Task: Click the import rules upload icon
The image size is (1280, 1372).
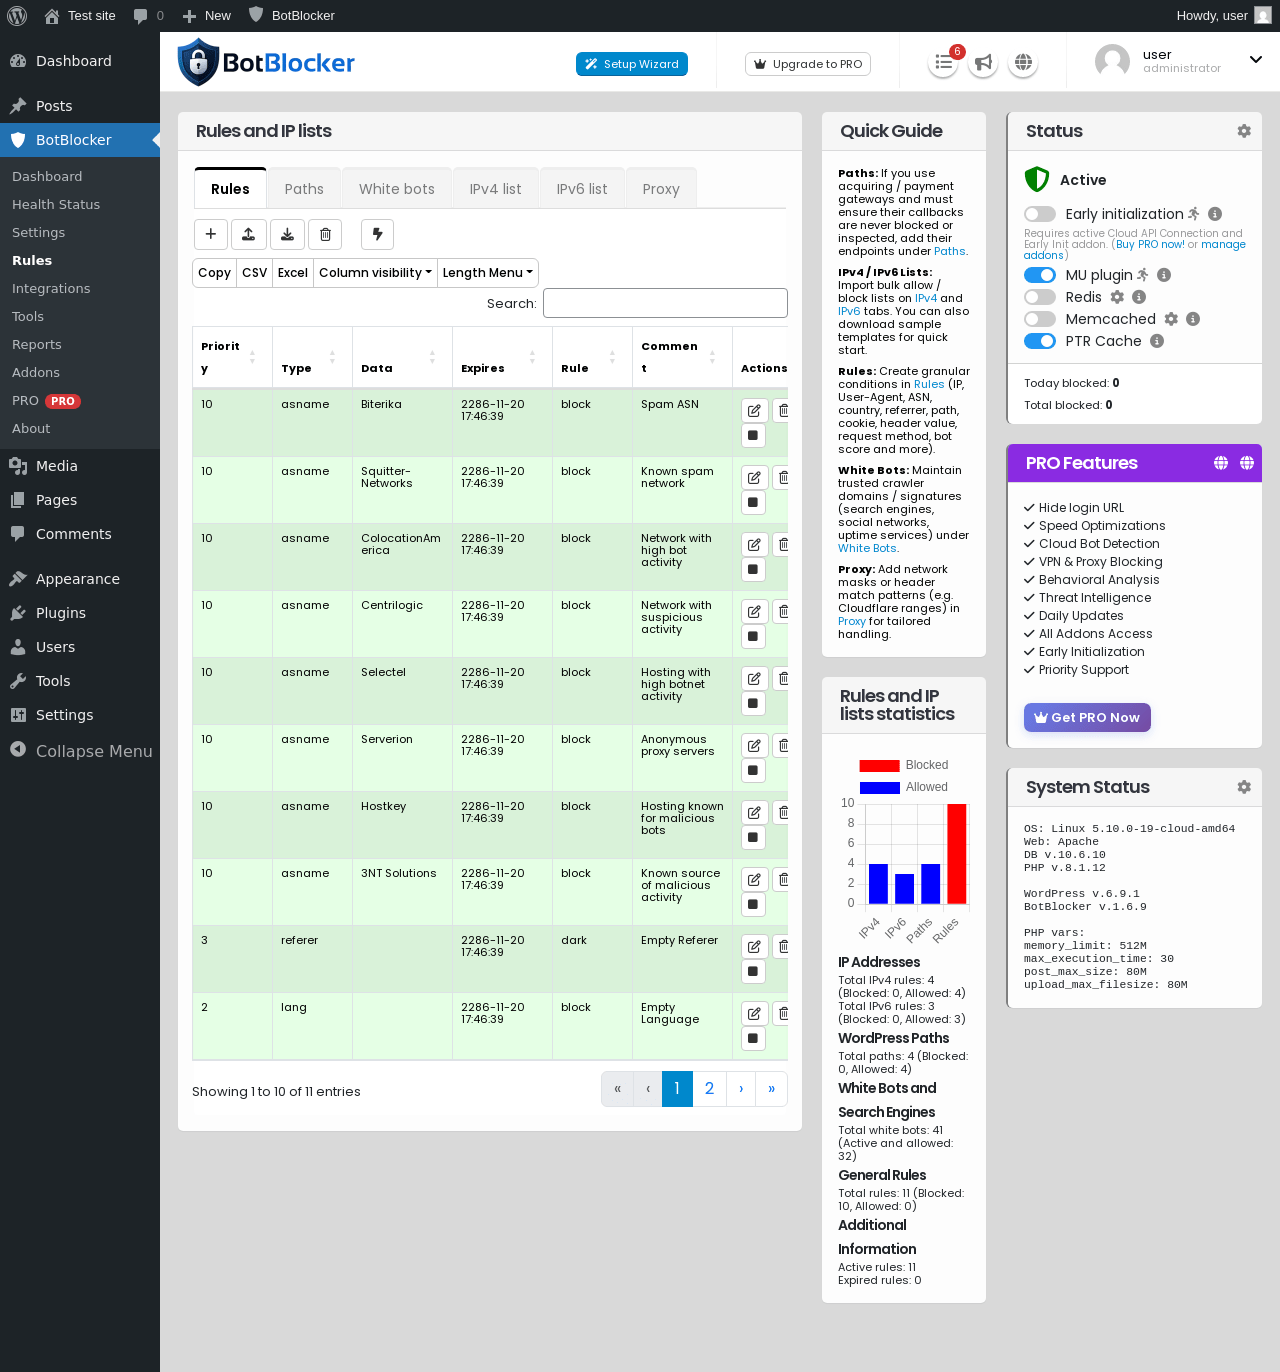Action: pyautogui.click(x=249, y=234)
